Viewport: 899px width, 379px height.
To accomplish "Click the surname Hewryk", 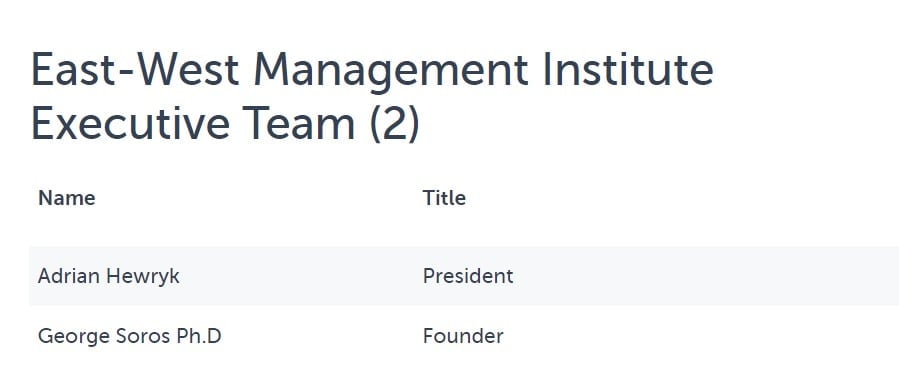I will (143, 276).
